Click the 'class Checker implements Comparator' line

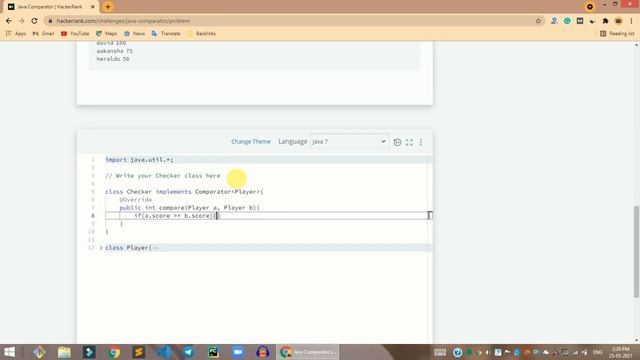click(184, 191)
